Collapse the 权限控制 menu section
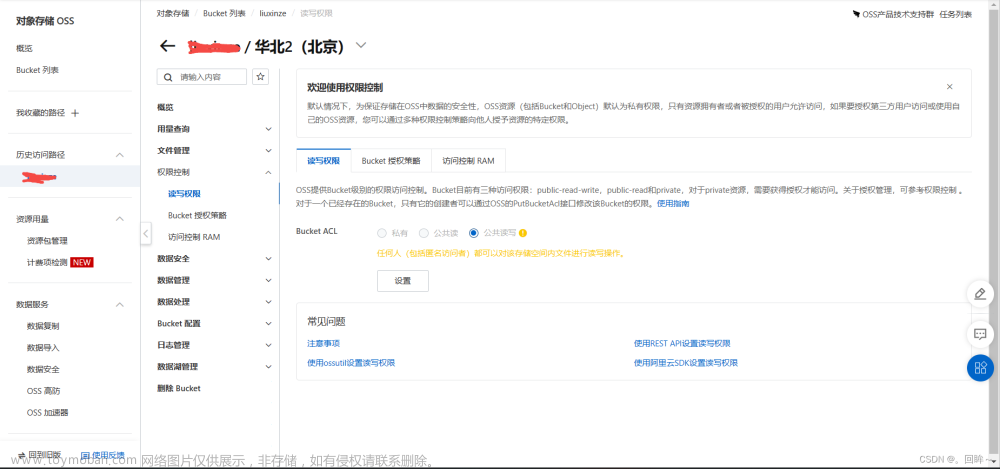This screenshot has height=469, width=1000. point(268,172)
